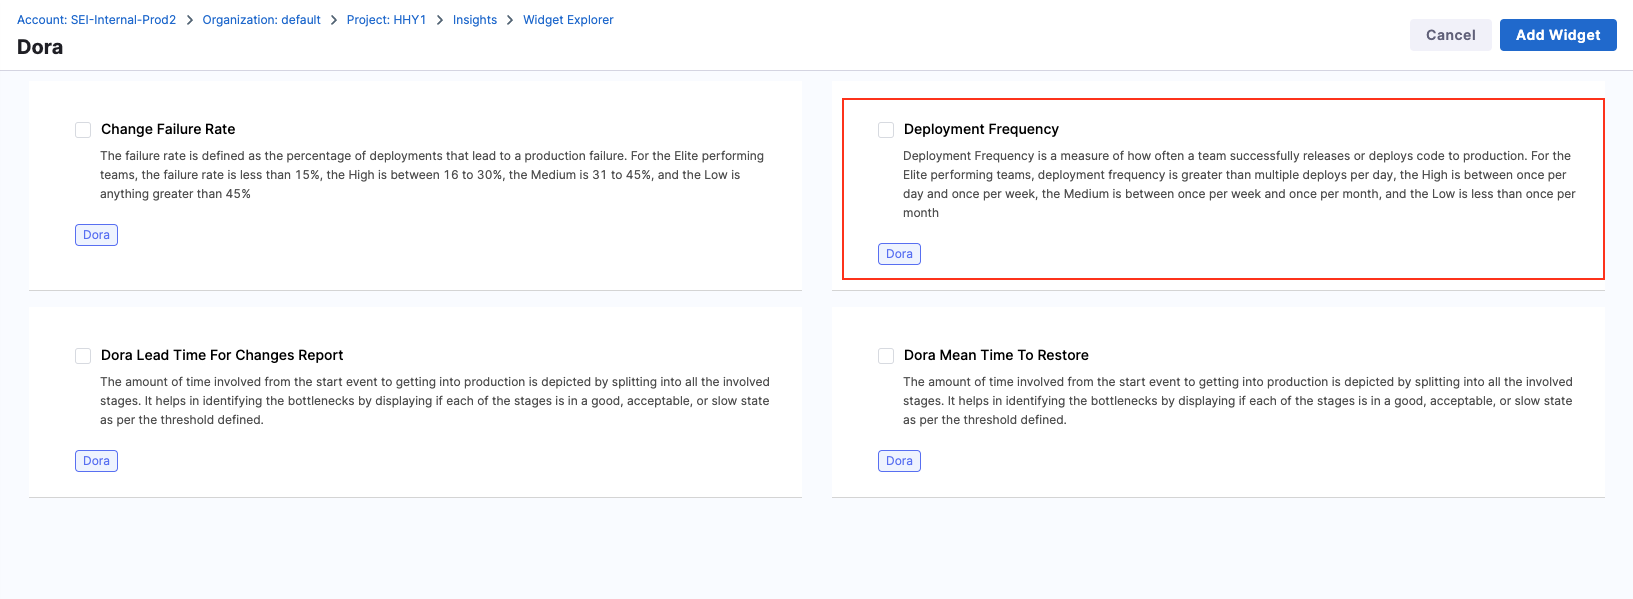
Task: Click the Dora tag under Change Failure Rate
Action: point(96,235)
